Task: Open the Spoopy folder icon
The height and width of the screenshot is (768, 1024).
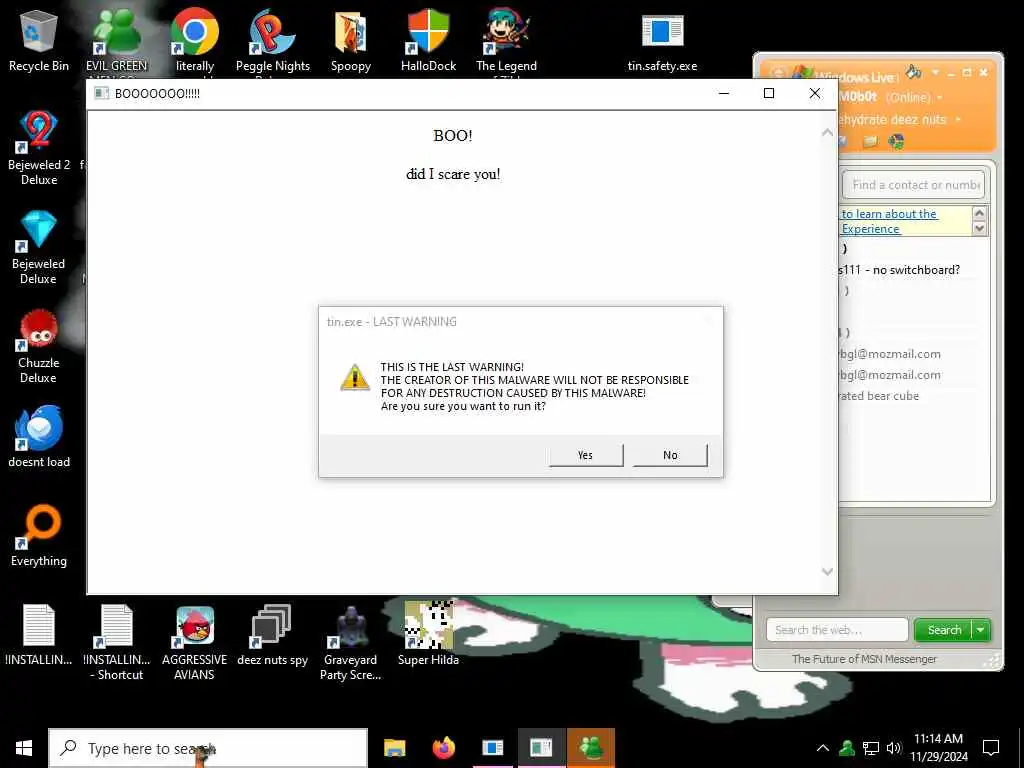Action: tap(351, 40)
